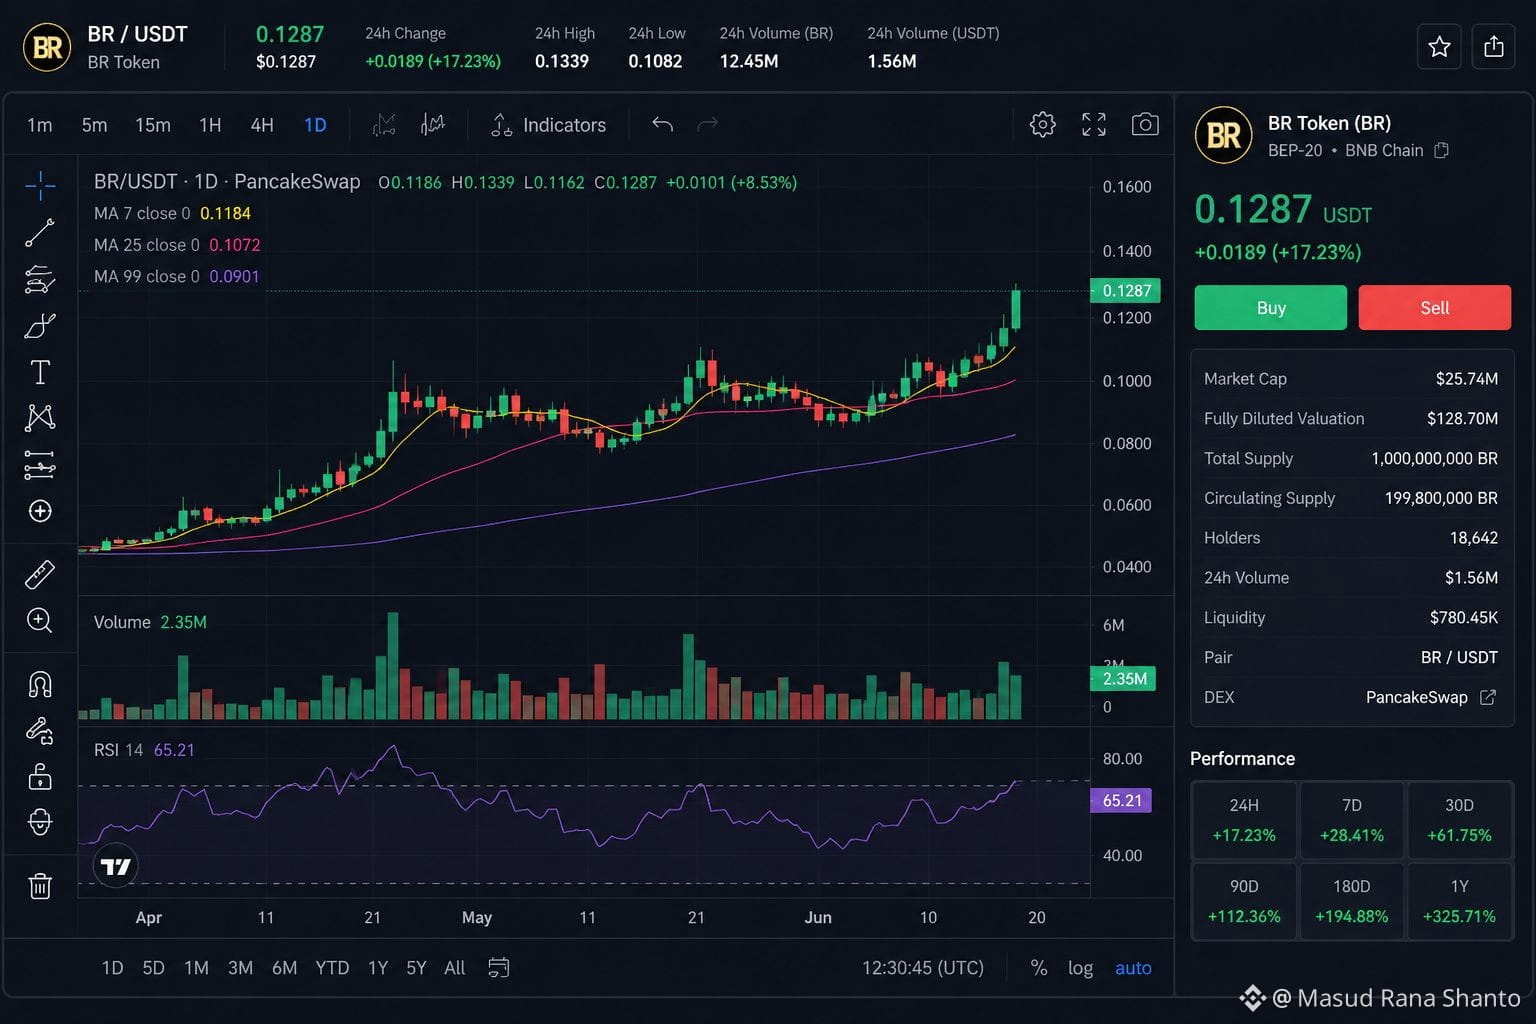The image size is (1536, 1024).
Task: Copy the BEP-20 contract address
Action: pos(1441,151)
